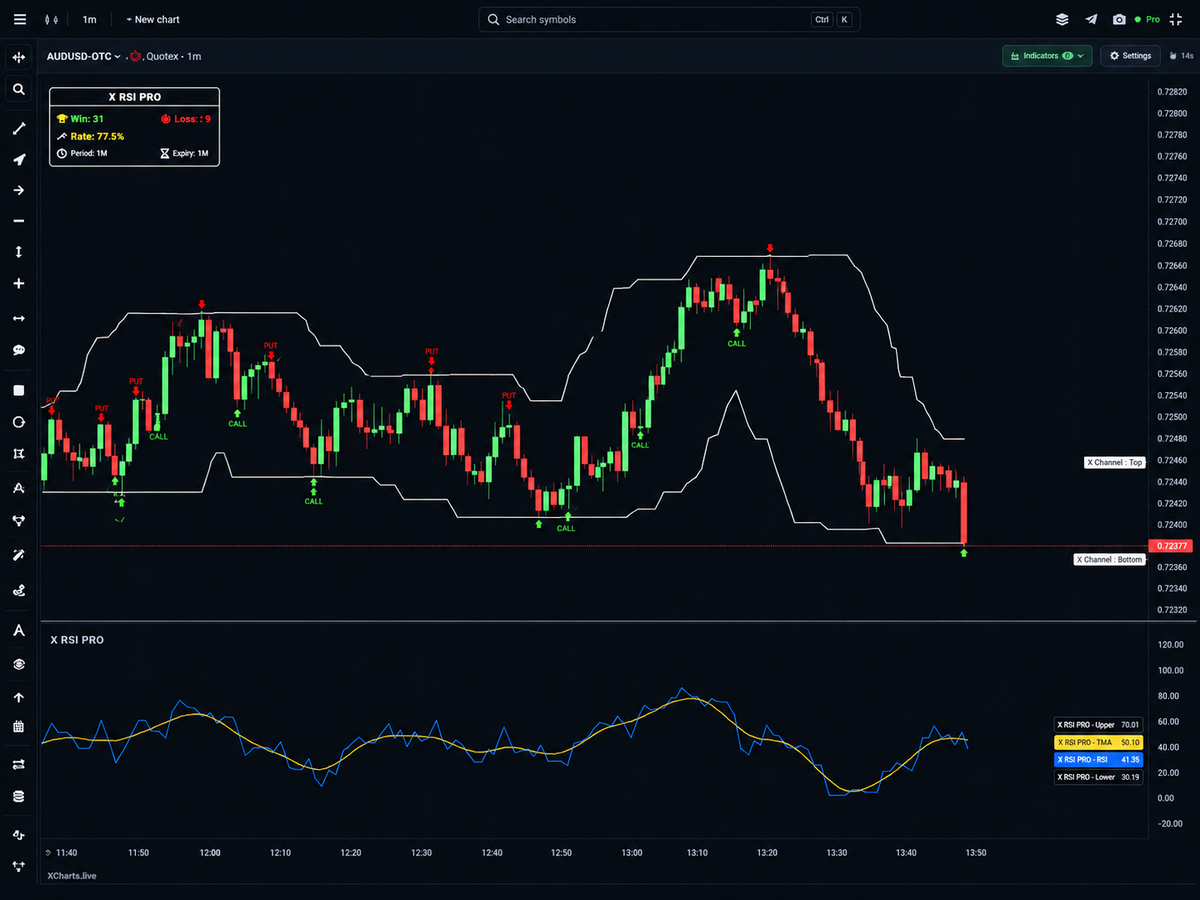Click X RSI PRO - TMA 50.10 label
Screen dimensions: 1200x900
[x=1099, y=743]
